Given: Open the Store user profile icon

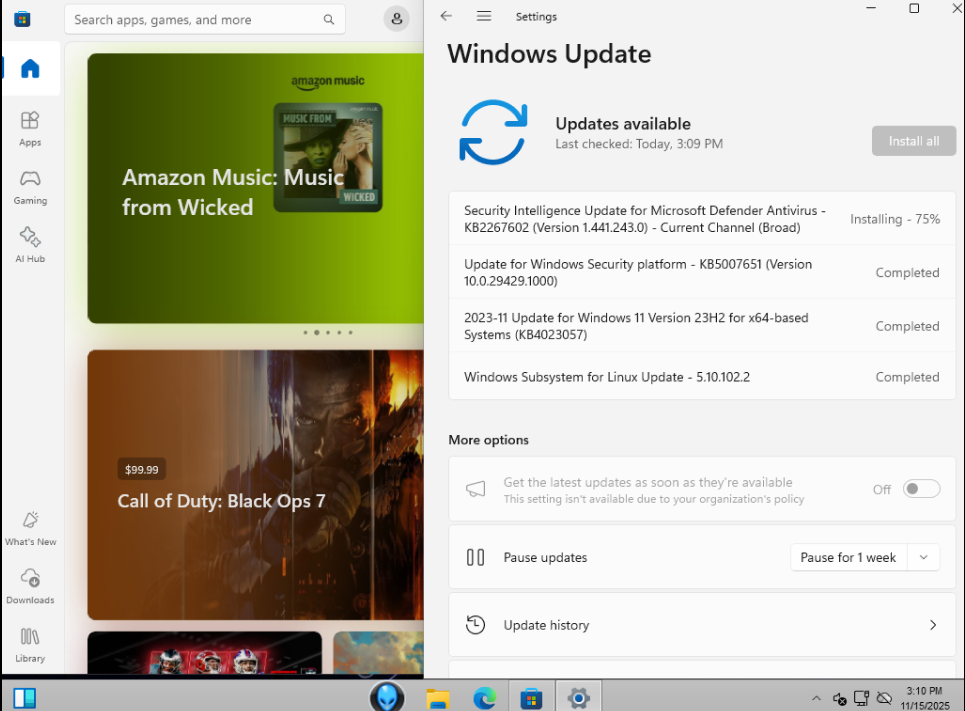Looking at the screenshot, I should pyautogui.click(x=397, y=19).
